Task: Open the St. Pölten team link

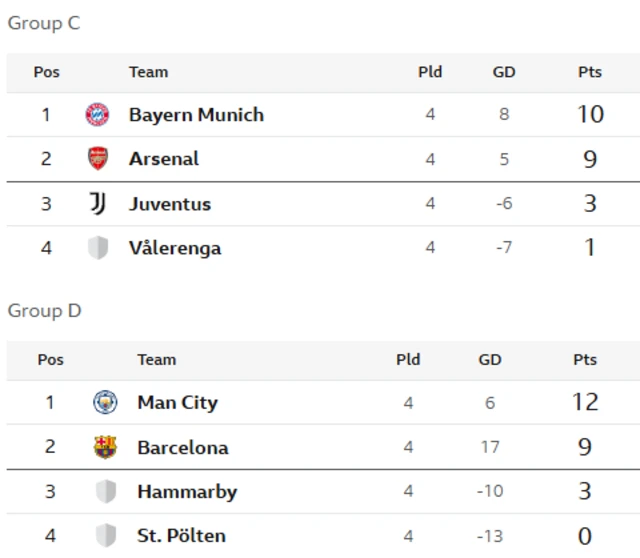Action: click(x=181, y=536)
